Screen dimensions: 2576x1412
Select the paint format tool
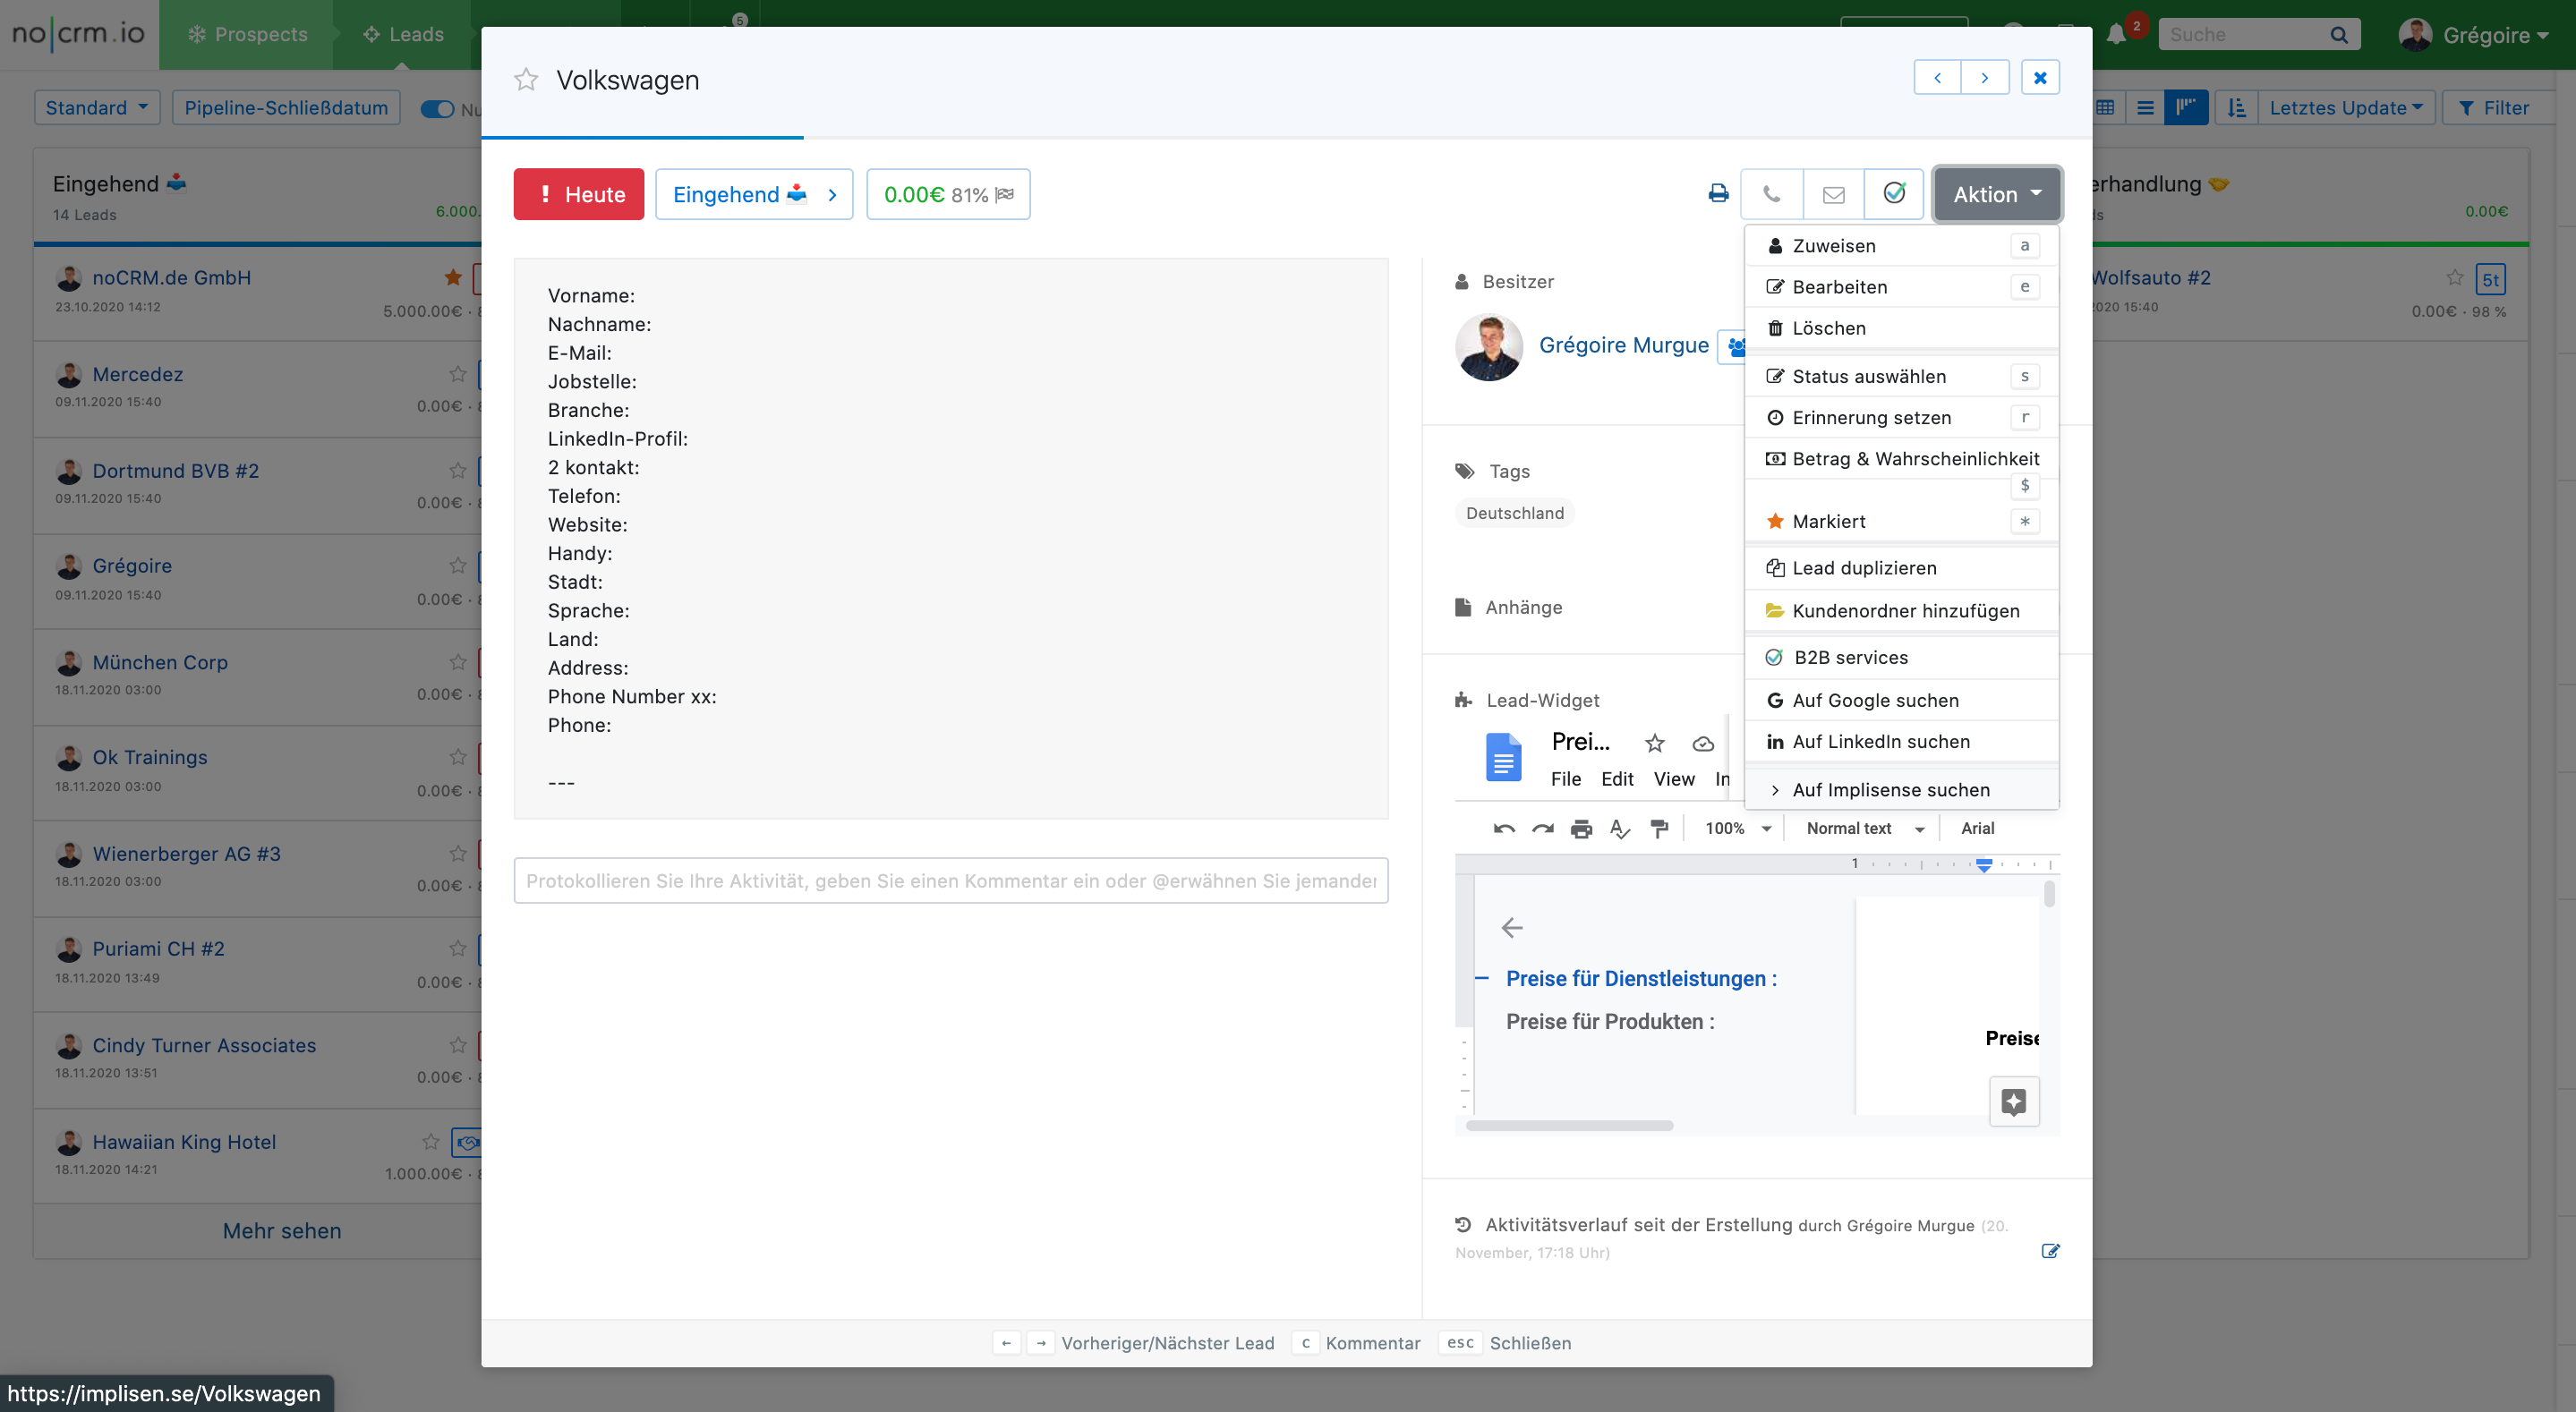point(1659,828)
